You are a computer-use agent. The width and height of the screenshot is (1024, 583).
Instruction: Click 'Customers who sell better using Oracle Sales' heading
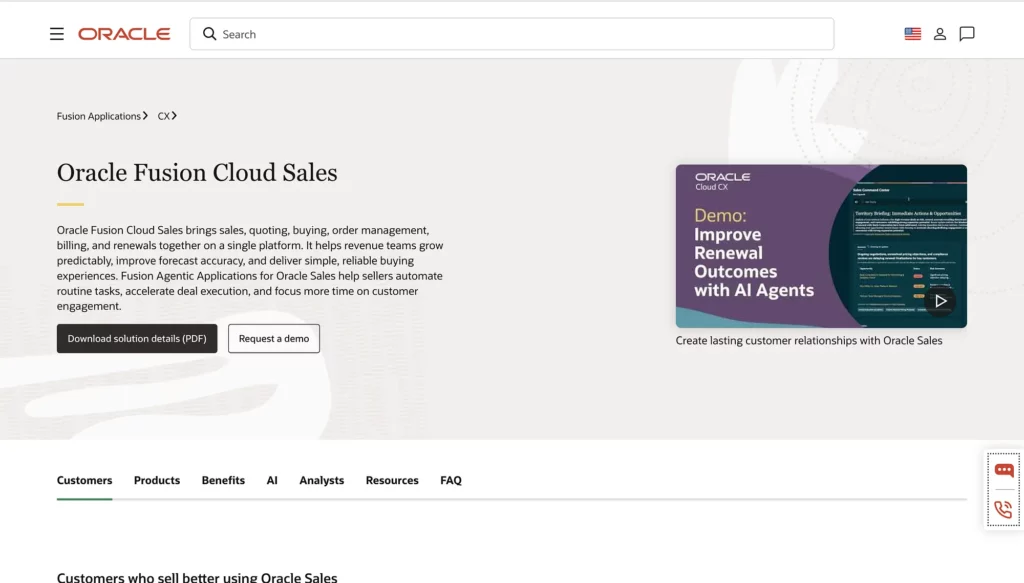pyautogui.click(x=197, y=578)
